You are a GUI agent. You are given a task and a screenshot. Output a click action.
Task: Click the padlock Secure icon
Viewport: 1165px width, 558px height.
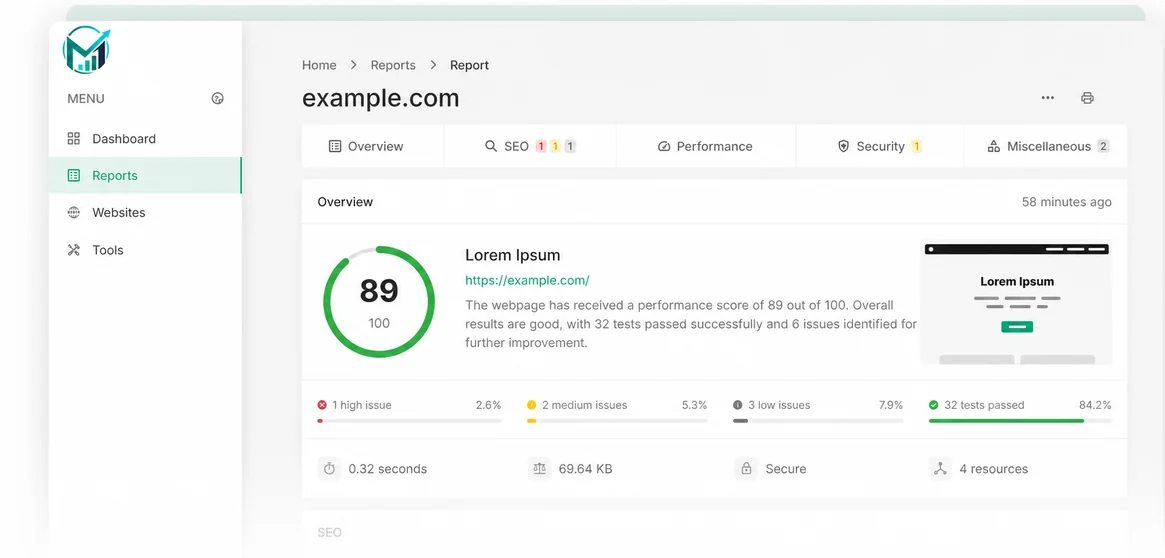(x=746, y=469)
